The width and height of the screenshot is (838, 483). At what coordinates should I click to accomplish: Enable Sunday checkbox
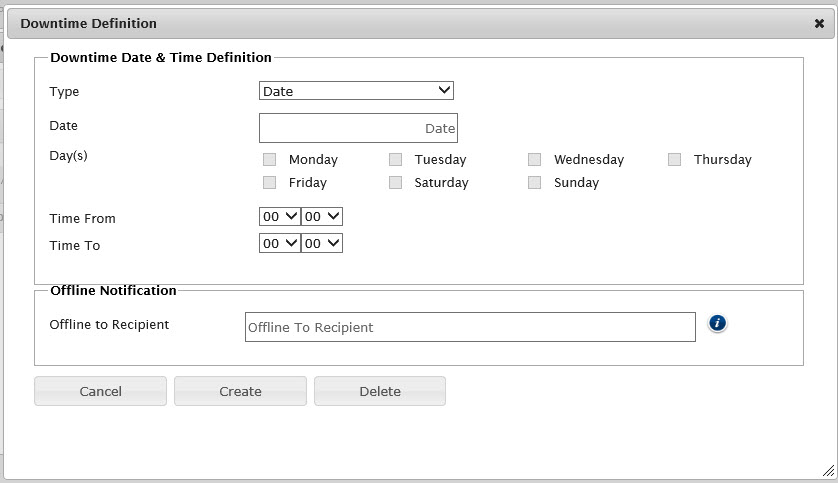535,183
